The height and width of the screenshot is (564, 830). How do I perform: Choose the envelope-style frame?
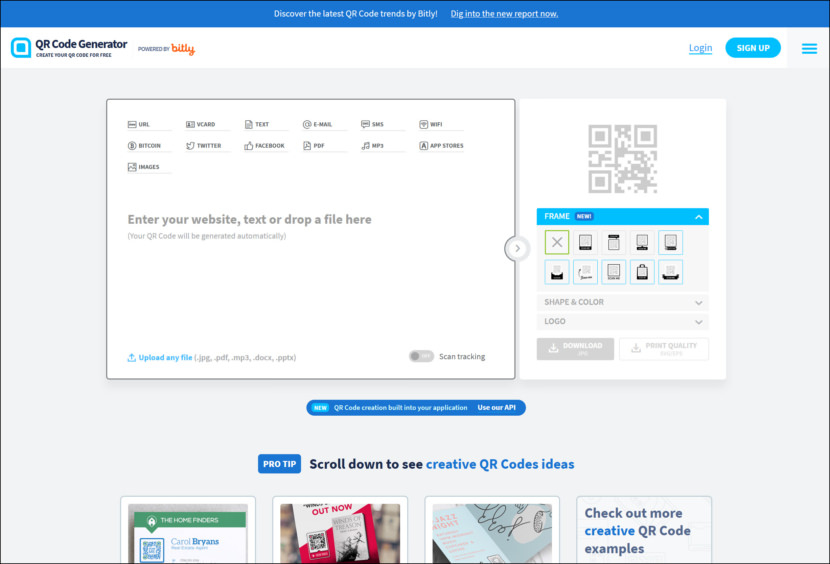[x=557, y=272]
